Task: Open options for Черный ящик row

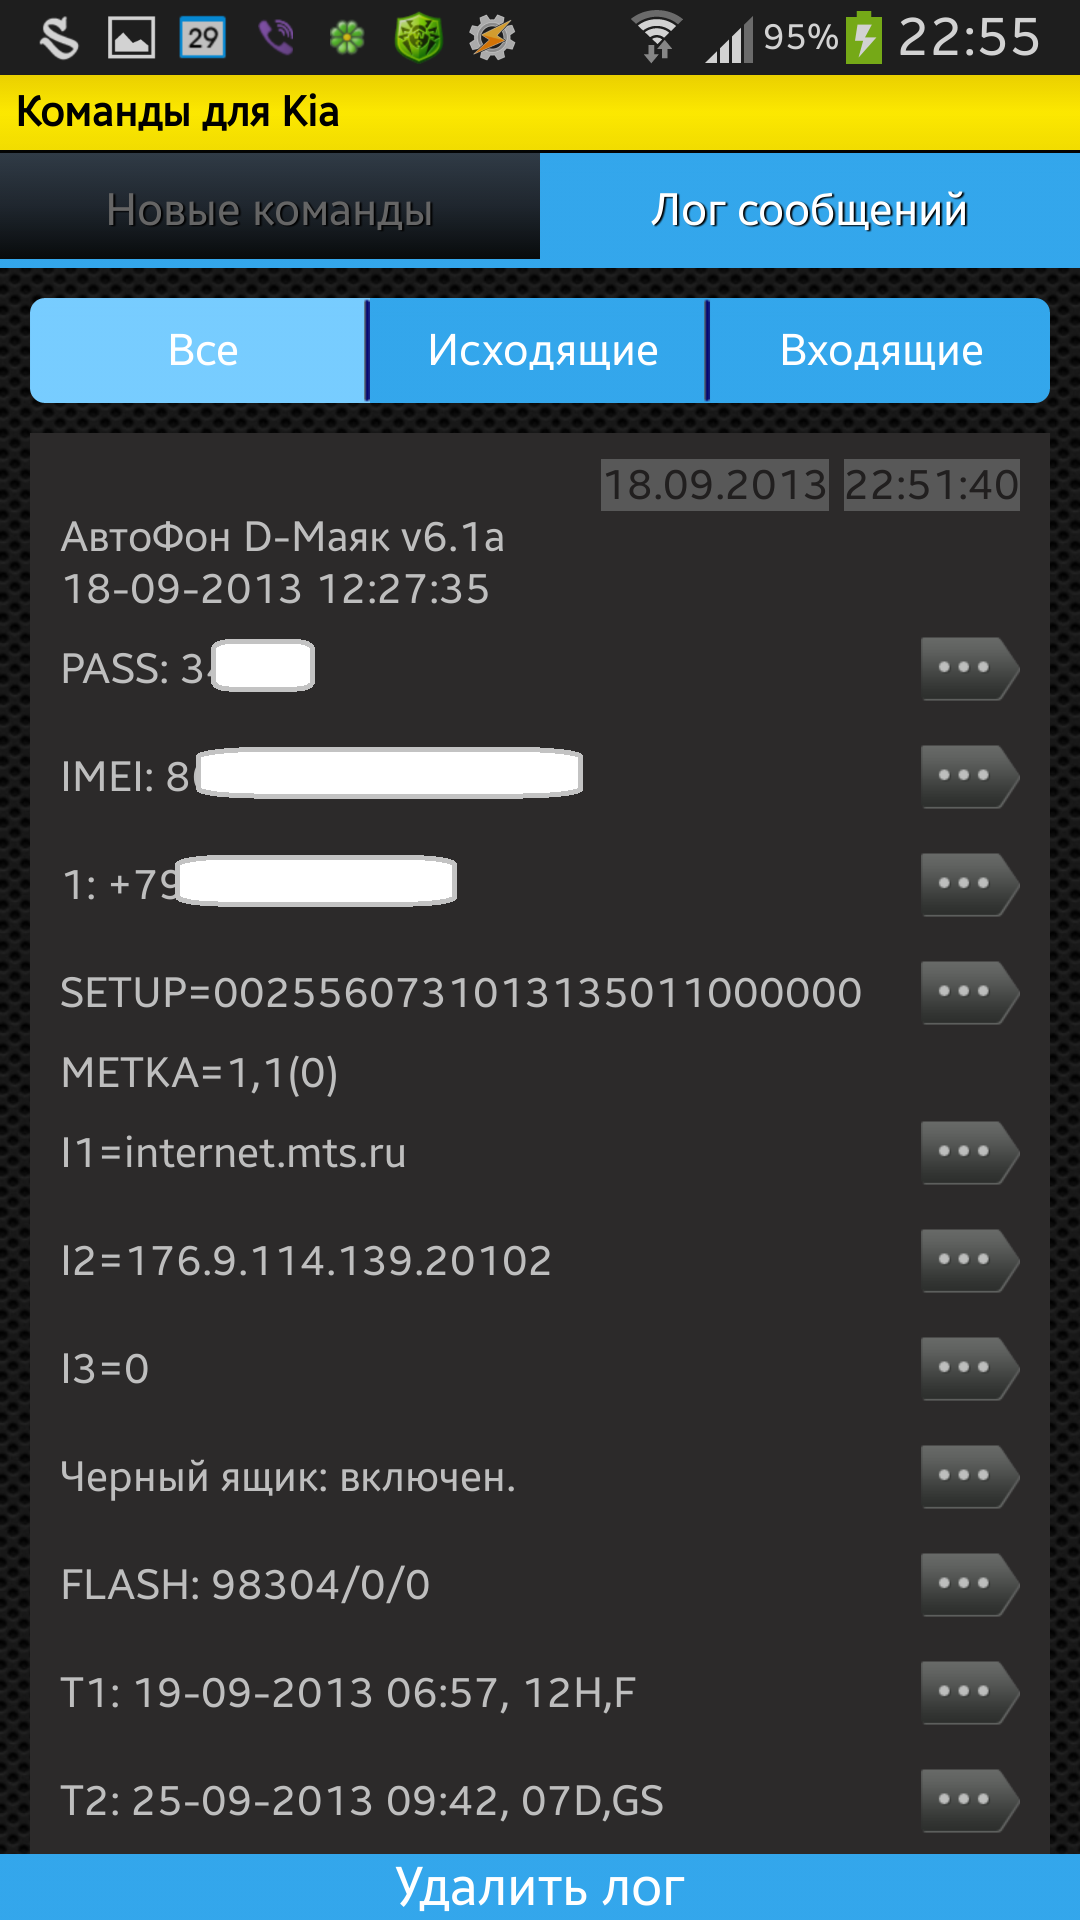Action: 968,1476
